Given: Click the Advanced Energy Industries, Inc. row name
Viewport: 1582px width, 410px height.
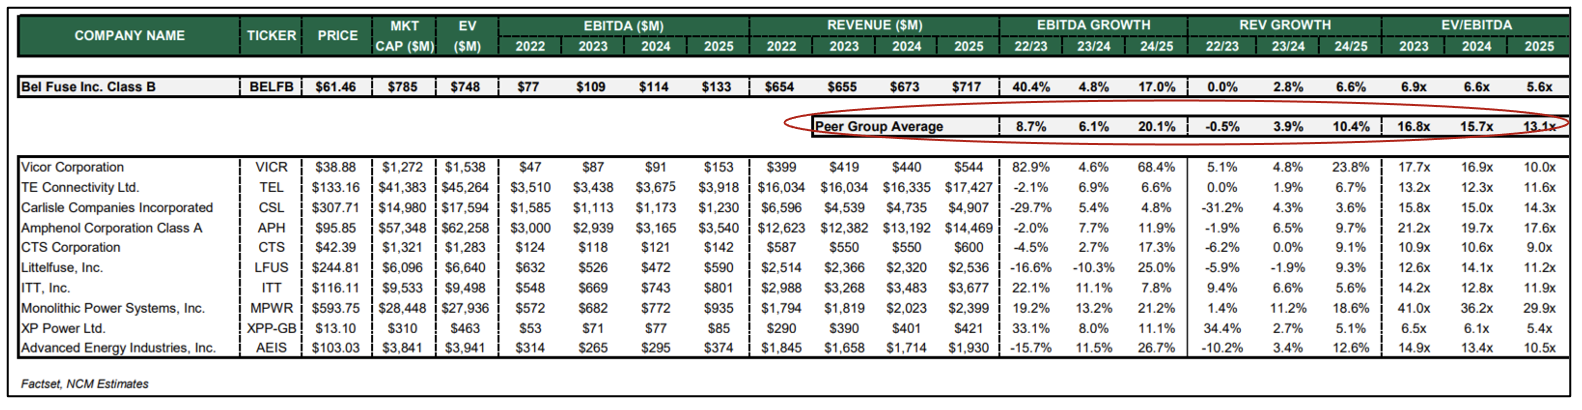Looking at the screenshot, I should coord(118,348).
